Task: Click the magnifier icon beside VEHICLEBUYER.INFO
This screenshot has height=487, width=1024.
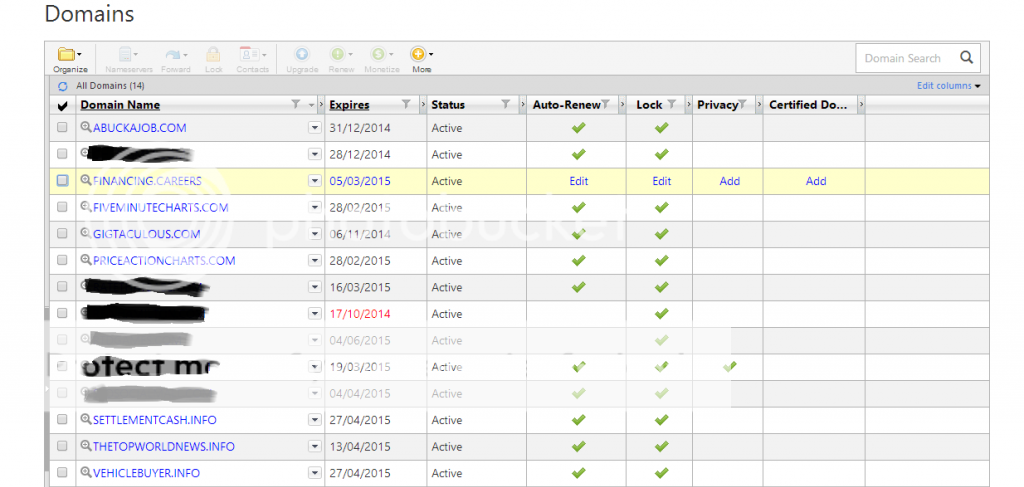Action: 86,473
